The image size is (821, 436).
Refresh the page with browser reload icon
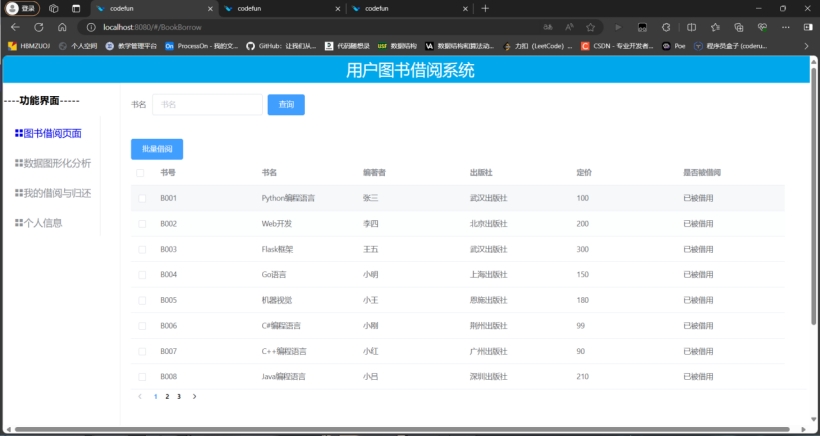[x=38, y=27]
